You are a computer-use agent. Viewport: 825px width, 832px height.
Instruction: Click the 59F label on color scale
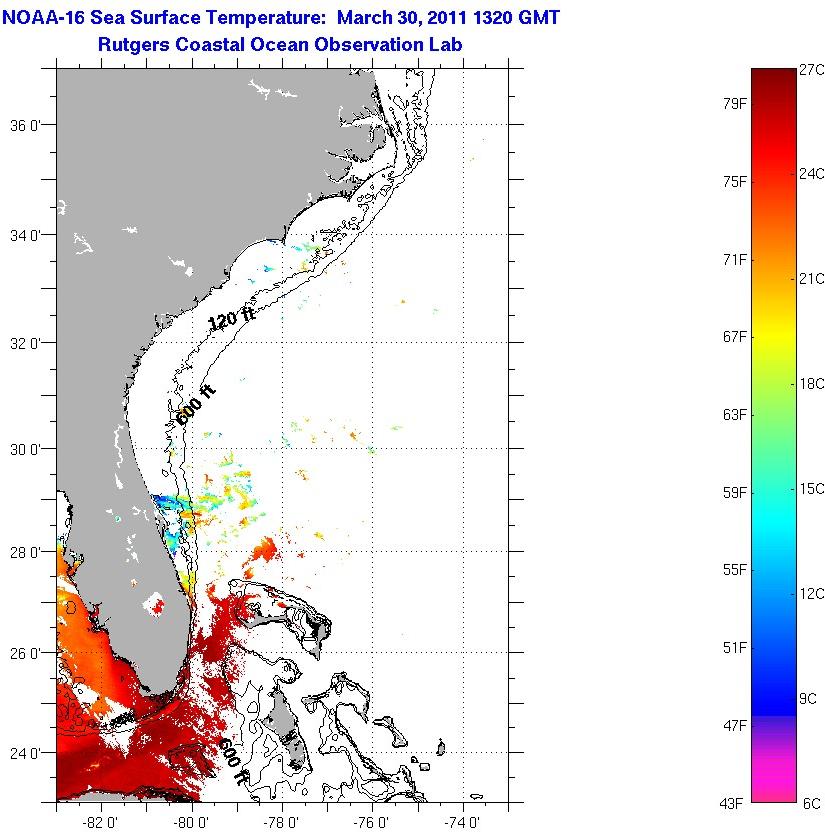[x=734, y=493]
